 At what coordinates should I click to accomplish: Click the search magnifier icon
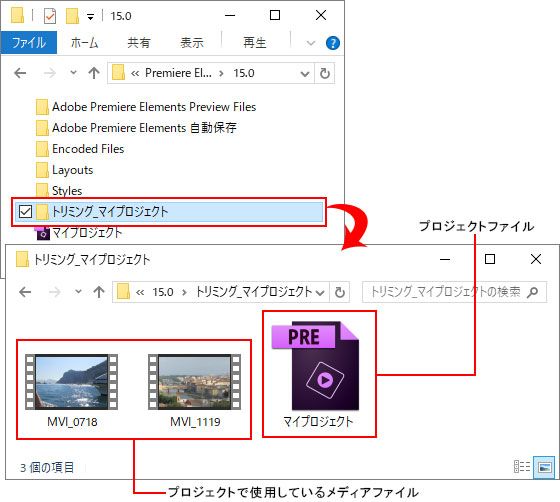(x=532, y=292)
